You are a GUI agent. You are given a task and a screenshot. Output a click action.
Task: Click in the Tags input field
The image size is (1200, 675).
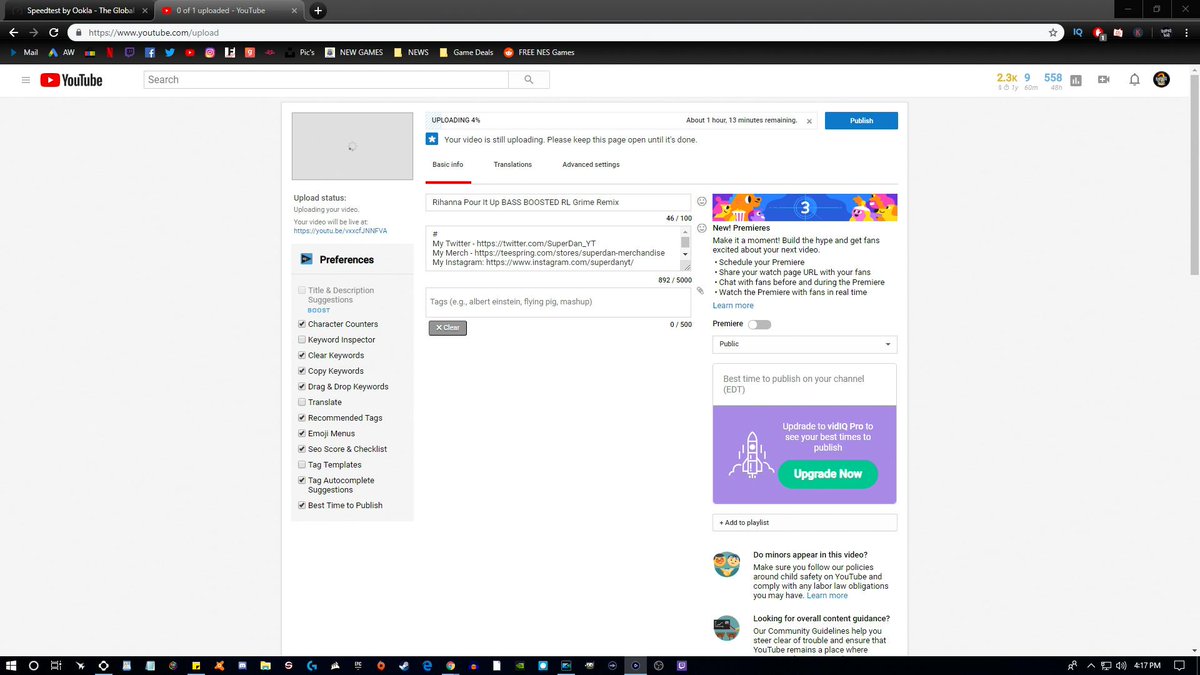[x=558, y=302]
